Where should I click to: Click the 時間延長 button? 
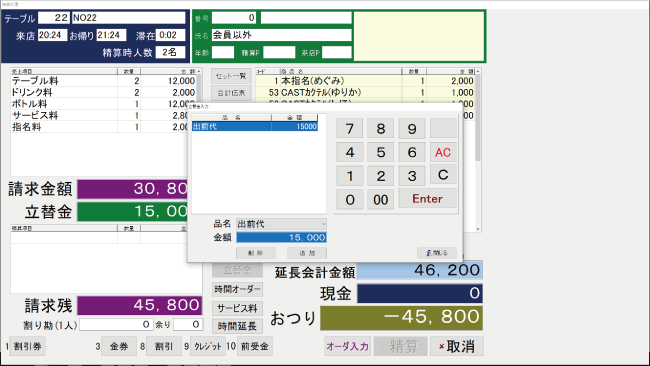click(x=237, y=327)
